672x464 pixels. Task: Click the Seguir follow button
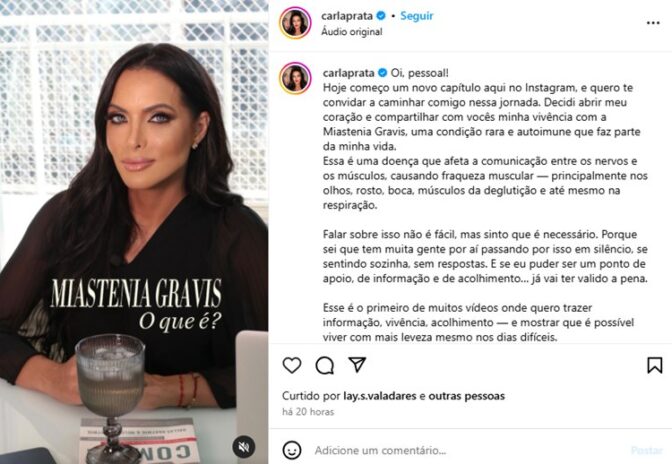pos(417,16)
